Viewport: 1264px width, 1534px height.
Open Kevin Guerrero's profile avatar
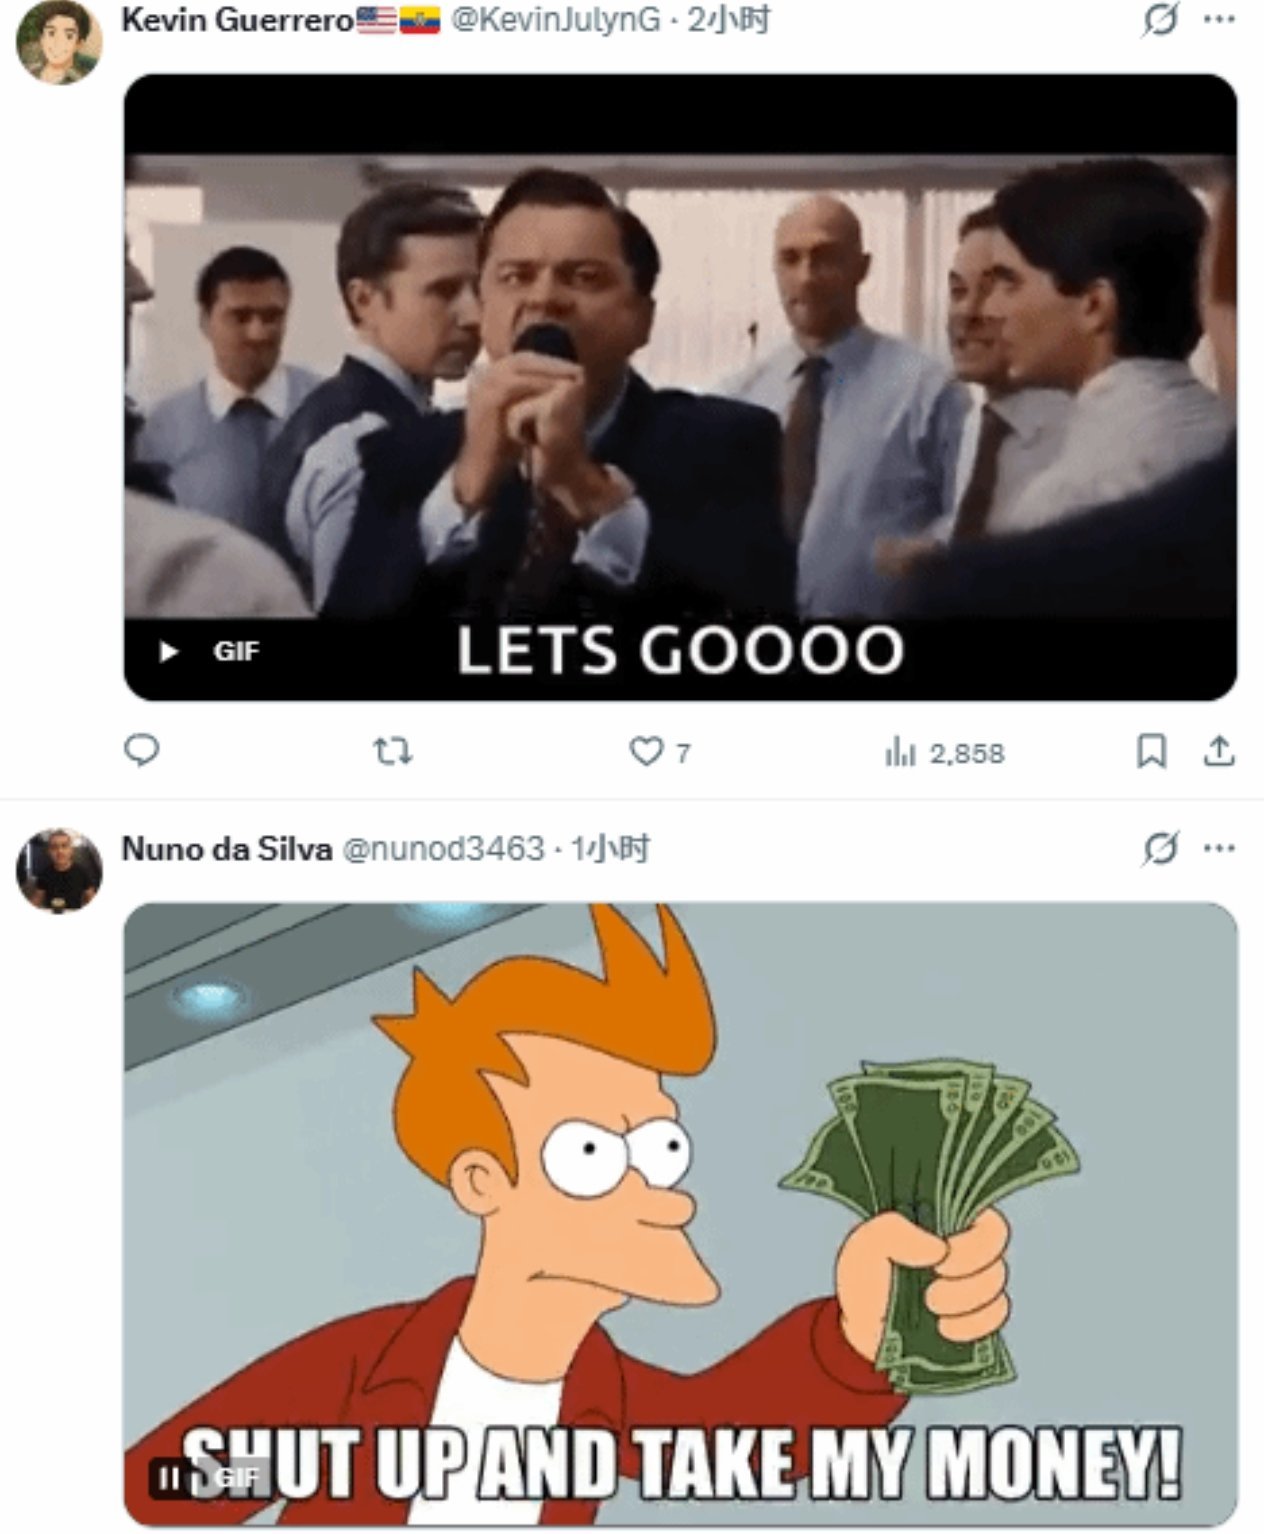click(60, 42)
